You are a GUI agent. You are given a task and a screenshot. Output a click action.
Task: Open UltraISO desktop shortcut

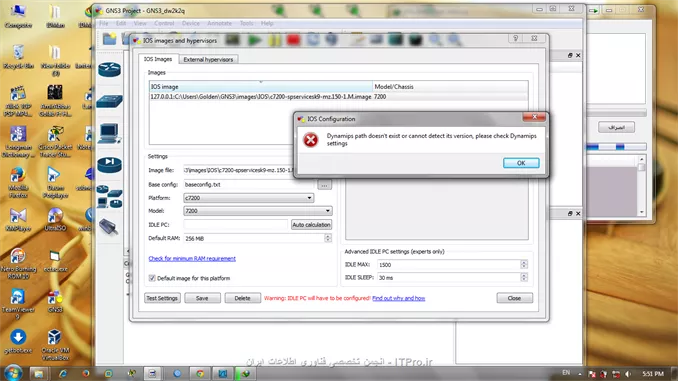pyautogui.click(x=55, y=220)
